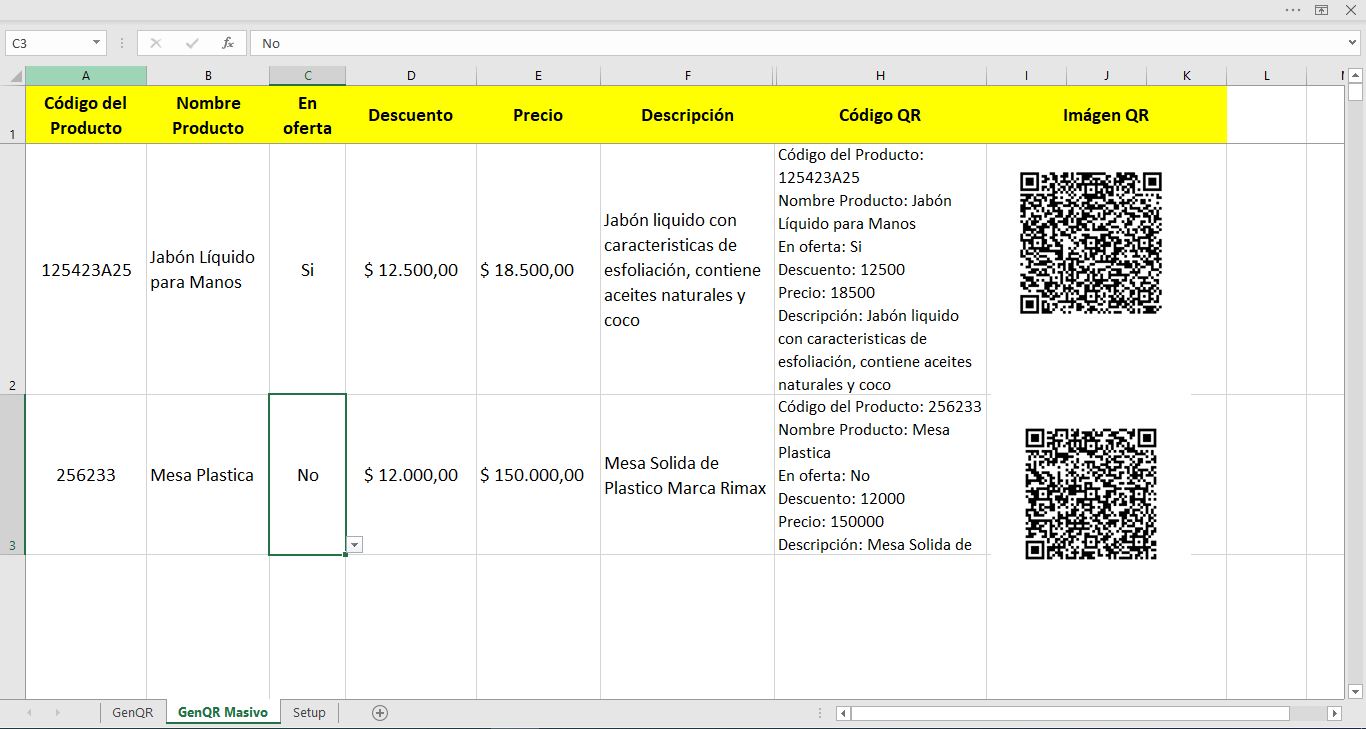Select cell with code 125423A25
Viewport: 1366px width, 729px height.
pyautogui.click(x=86, y=269)
